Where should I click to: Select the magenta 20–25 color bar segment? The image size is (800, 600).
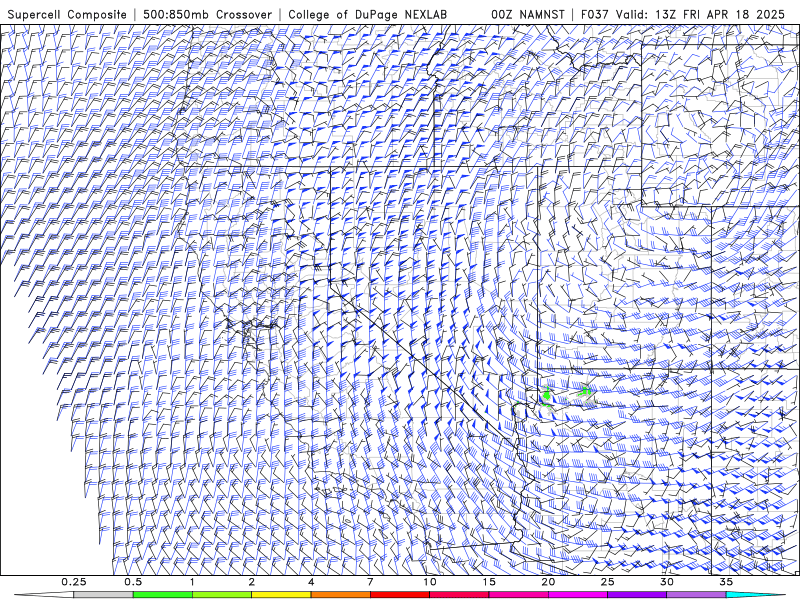[x=578, y=595]
